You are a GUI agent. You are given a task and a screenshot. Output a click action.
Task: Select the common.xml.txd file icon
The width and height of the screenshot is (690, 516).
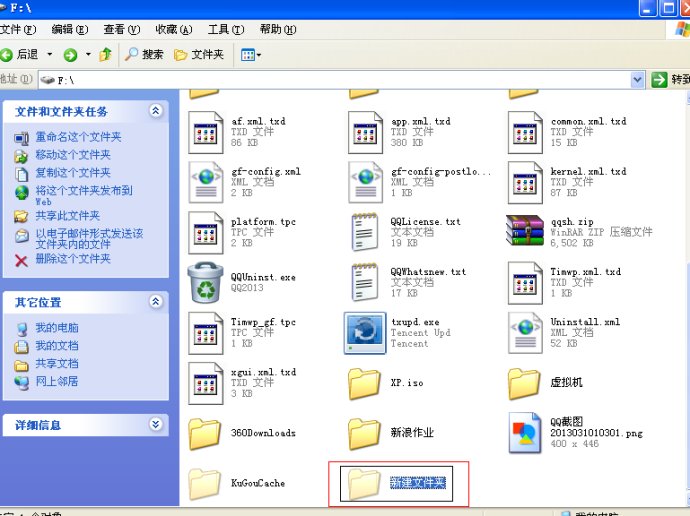tap(525, 132)
